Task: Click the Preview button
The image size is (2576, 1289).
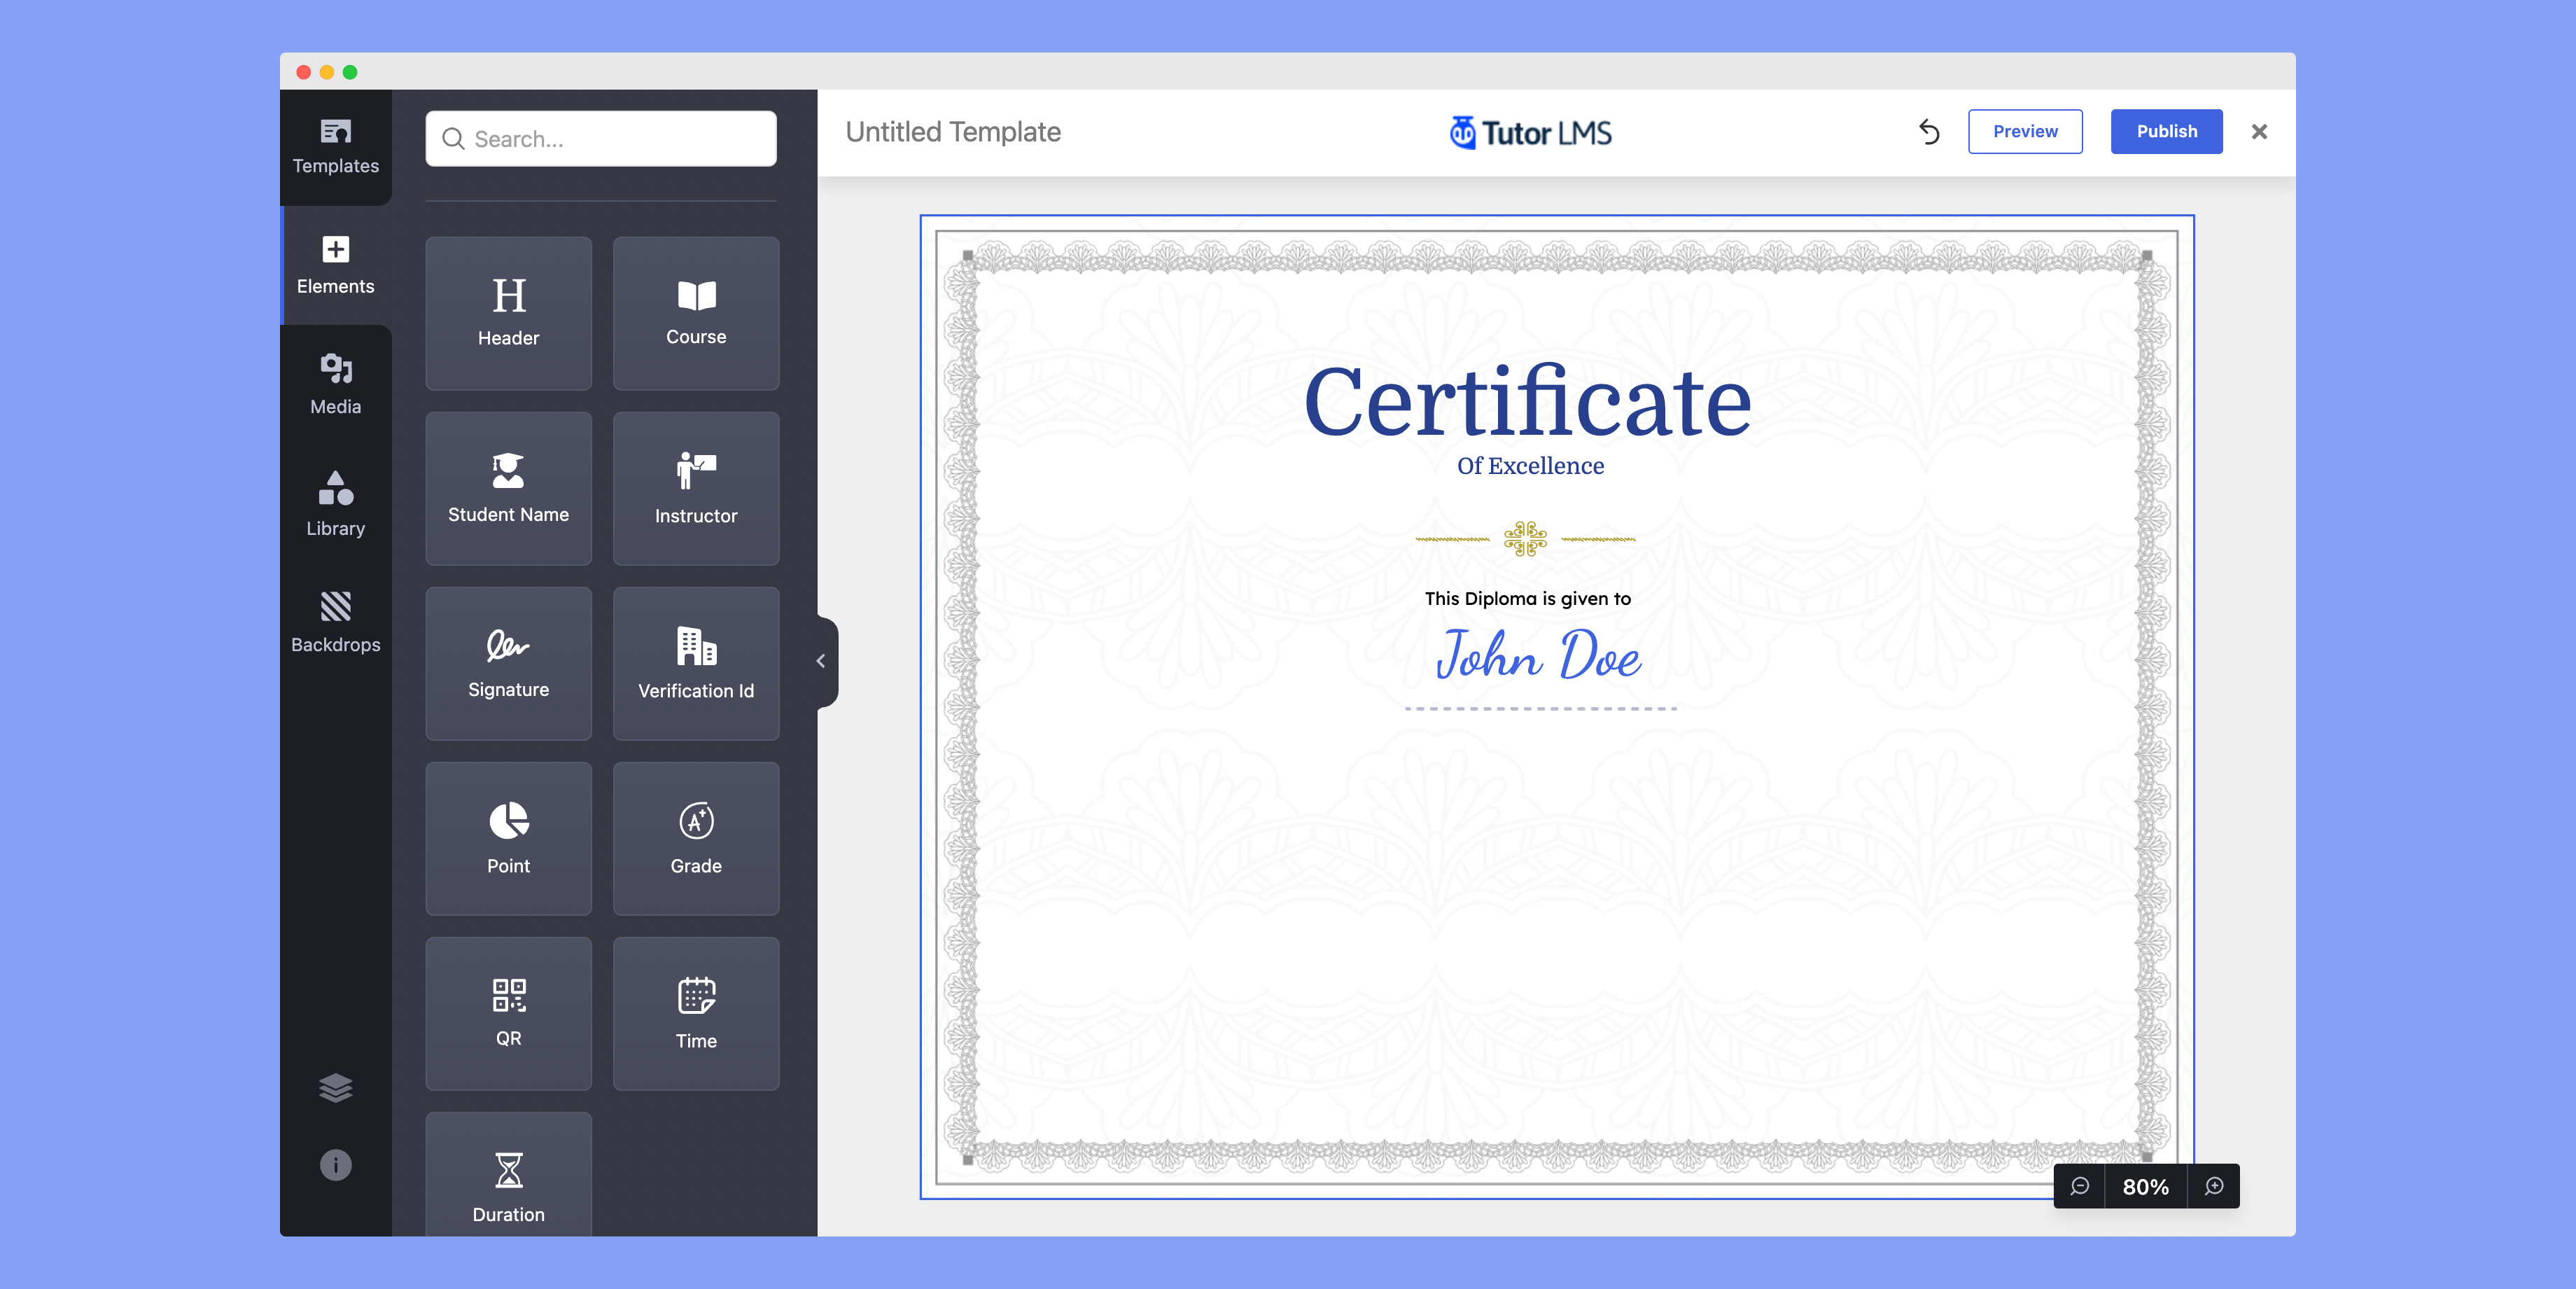Action: click(2024, 132)
